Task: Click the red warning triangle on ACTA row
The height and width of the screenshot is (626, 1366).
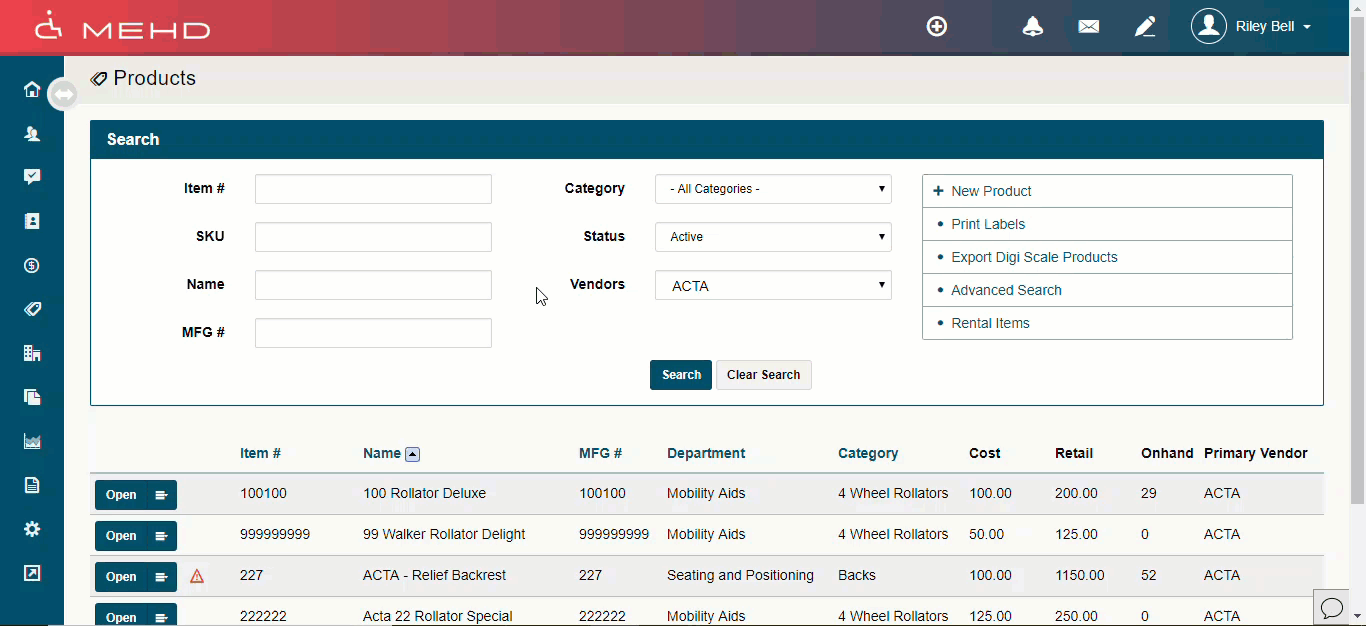Action: coord(197,576)
